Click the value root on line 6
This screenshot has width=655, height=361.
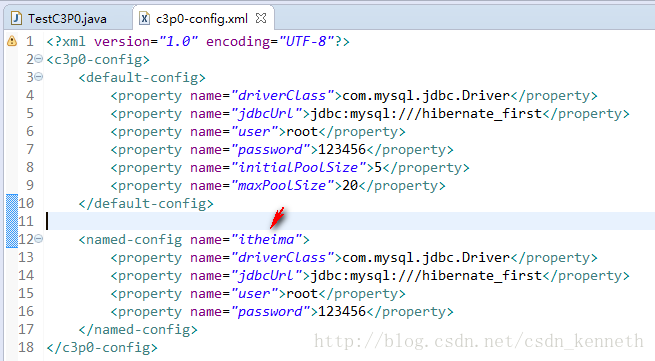click(302, 132)
